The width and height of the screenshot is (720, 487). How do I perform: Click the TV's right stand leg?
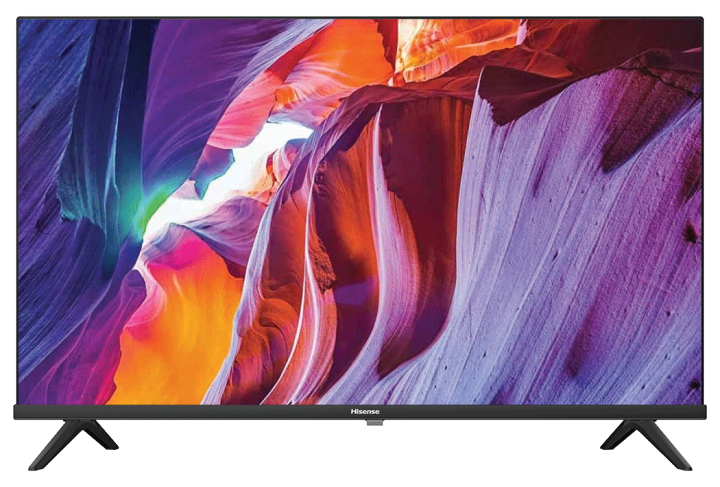click(x=645, y=444)
